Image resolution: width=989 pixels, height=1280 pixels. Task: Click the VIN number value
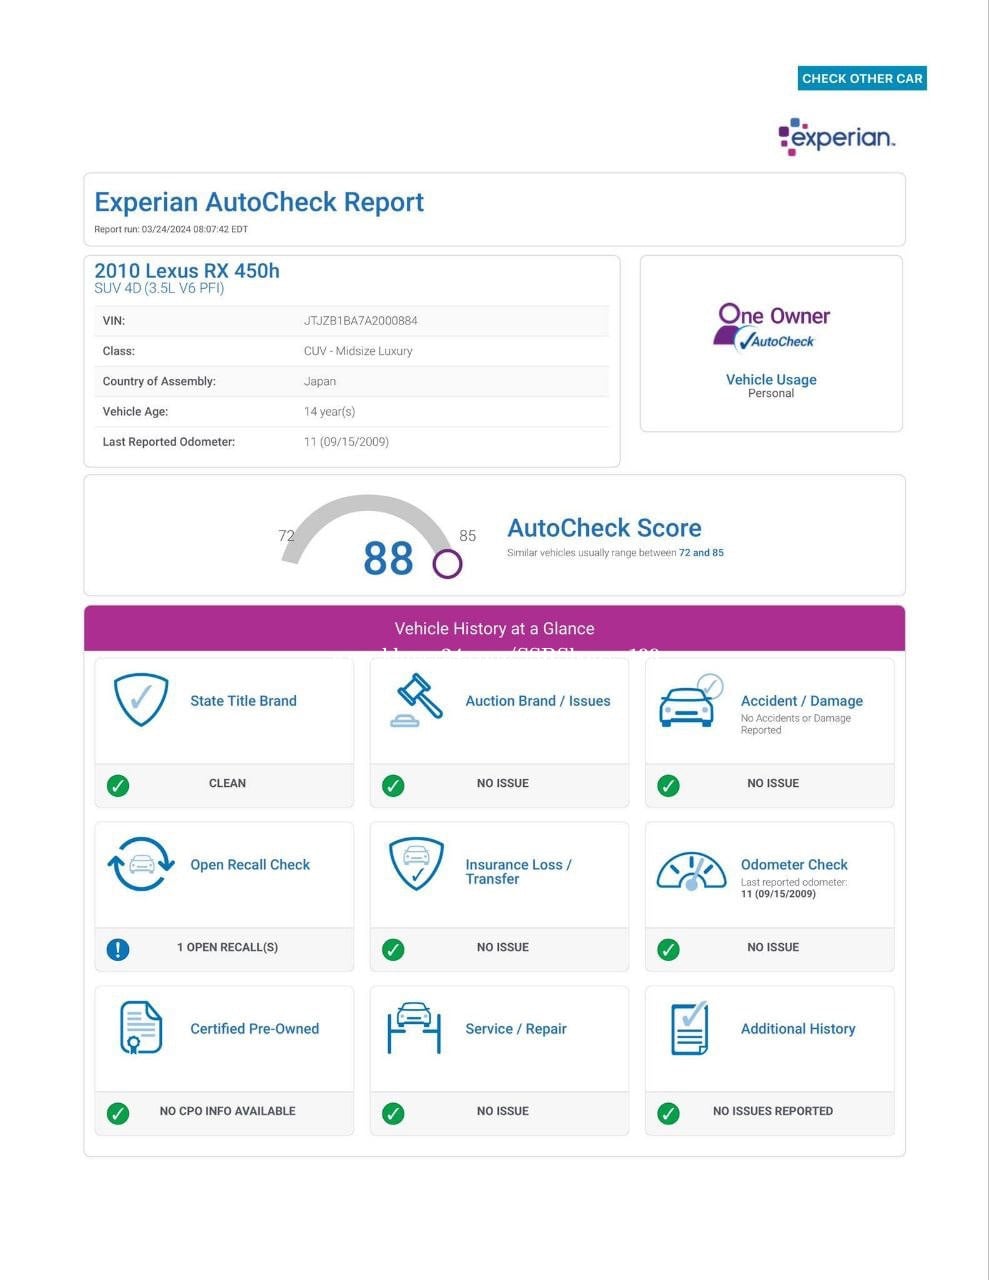click(x=361, y=321)
